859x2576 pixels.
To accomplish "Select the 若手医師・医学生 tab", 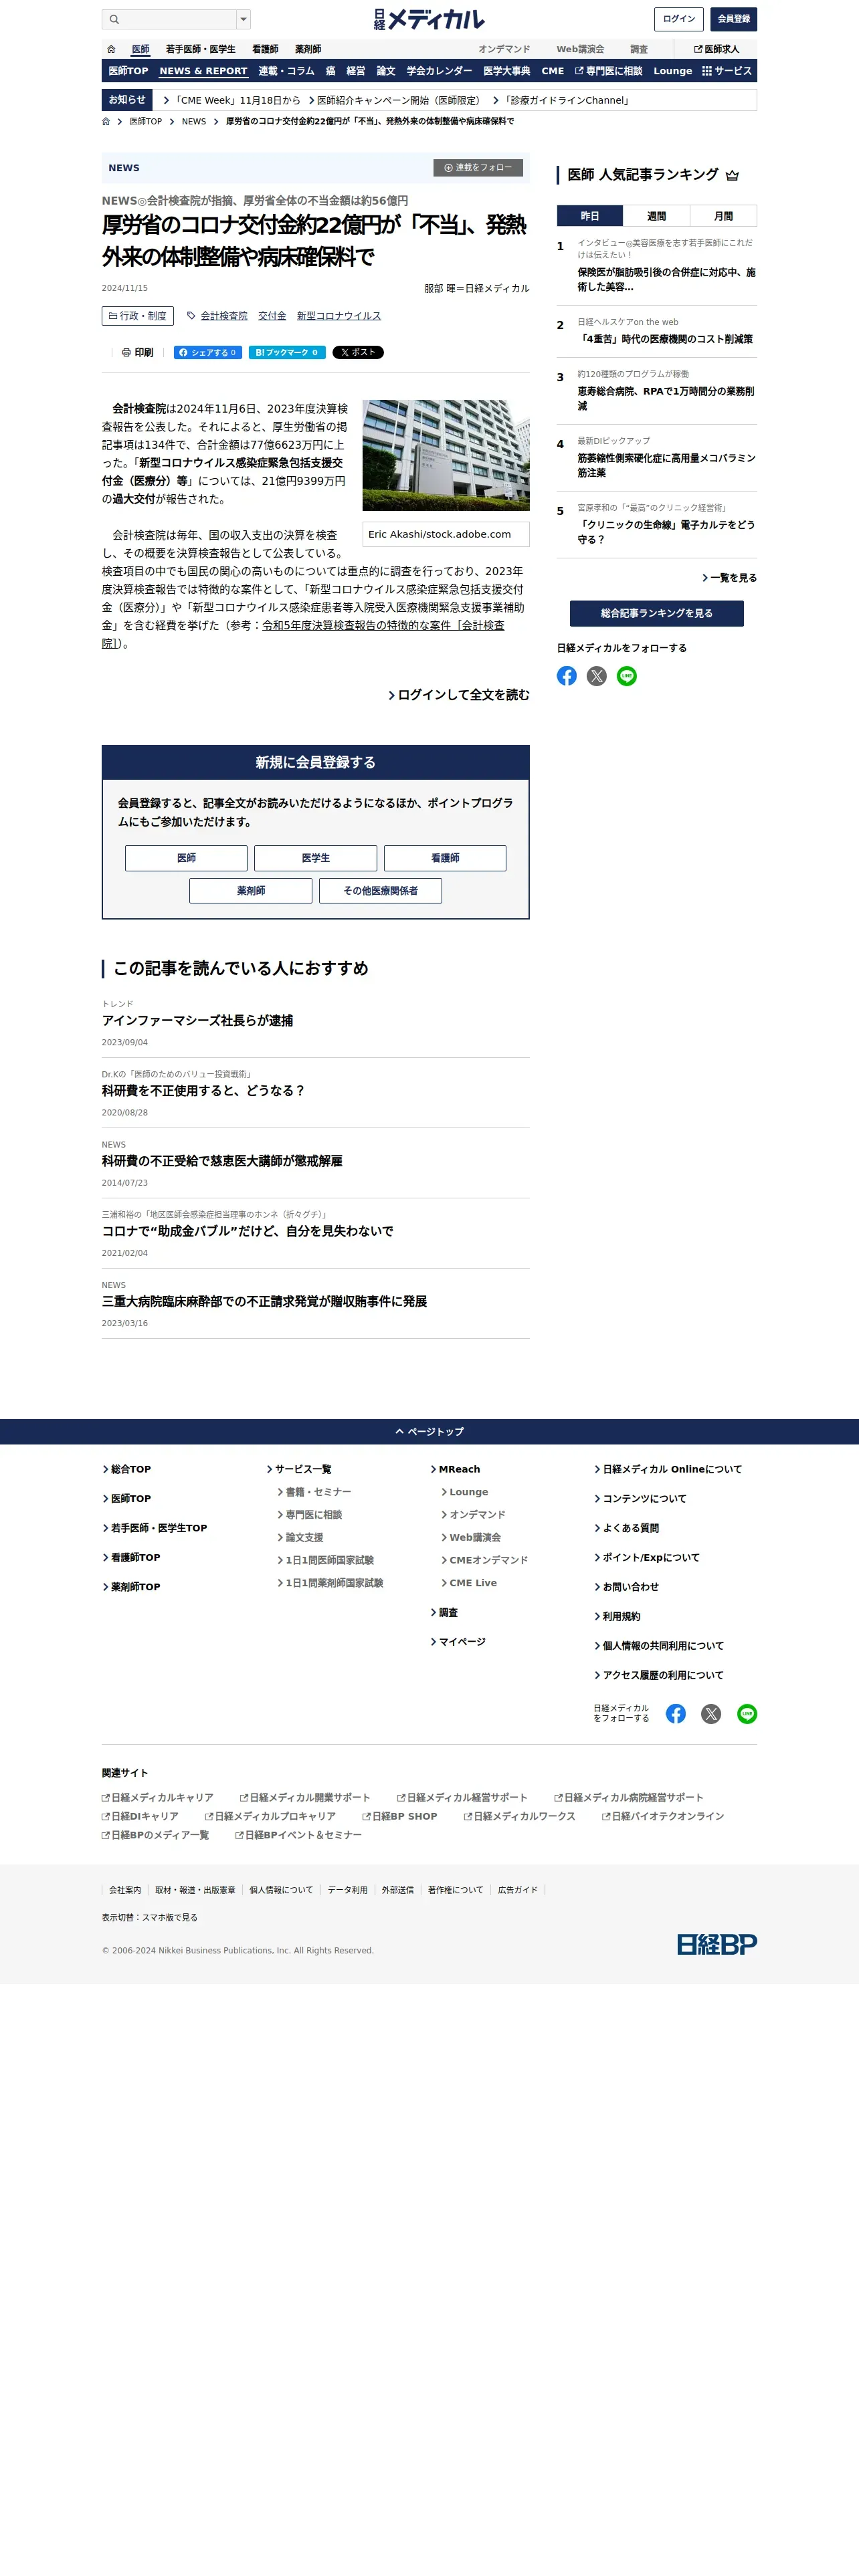I will tap(201, 49).
